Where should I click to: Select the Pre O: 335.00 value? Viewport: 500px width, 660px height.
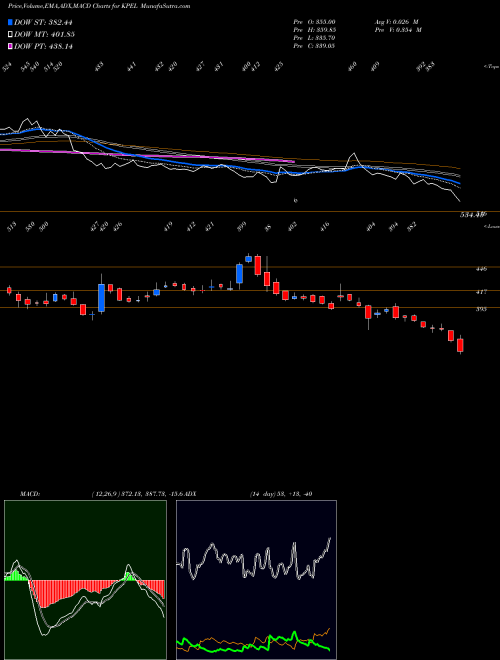coord(314,21)
